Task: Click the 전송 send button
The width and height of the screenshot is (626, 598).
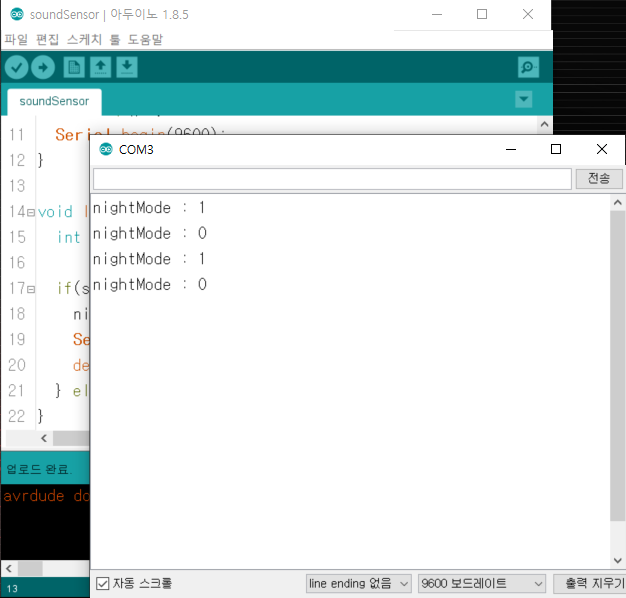Action: pos(599,178)
